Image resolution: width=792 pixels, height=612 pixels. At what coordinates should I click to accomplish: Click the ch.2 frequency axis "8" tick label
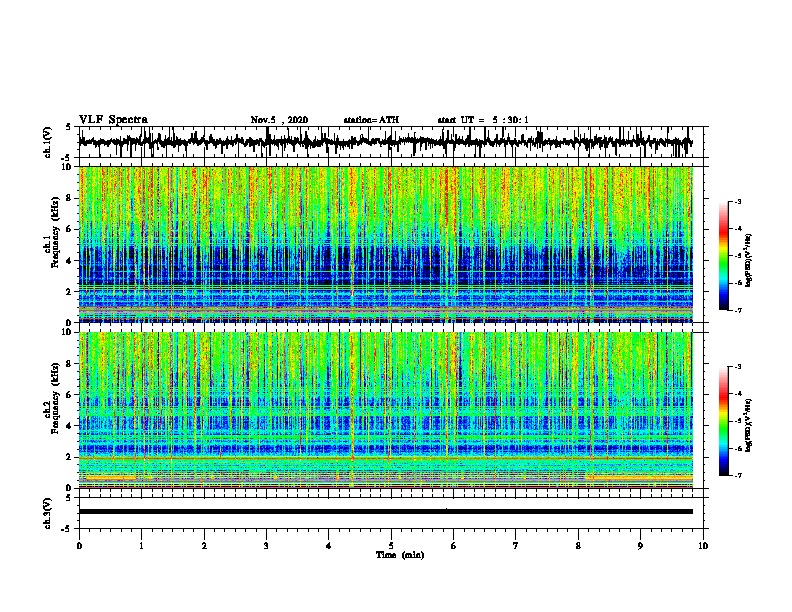tap(69, 364)
